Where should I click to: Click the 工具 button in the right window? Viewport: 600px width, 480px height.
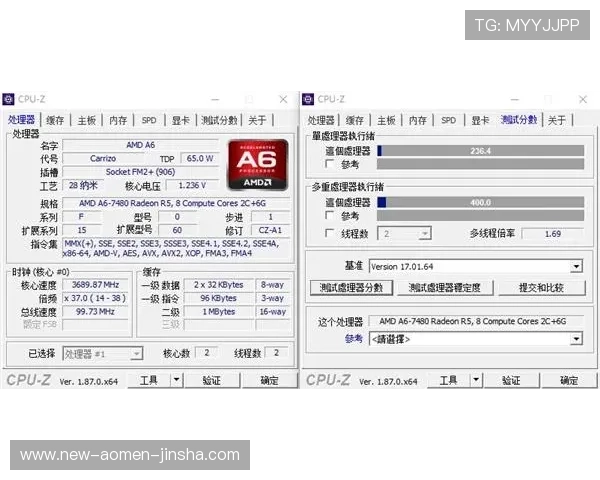(x=448, y=380)
